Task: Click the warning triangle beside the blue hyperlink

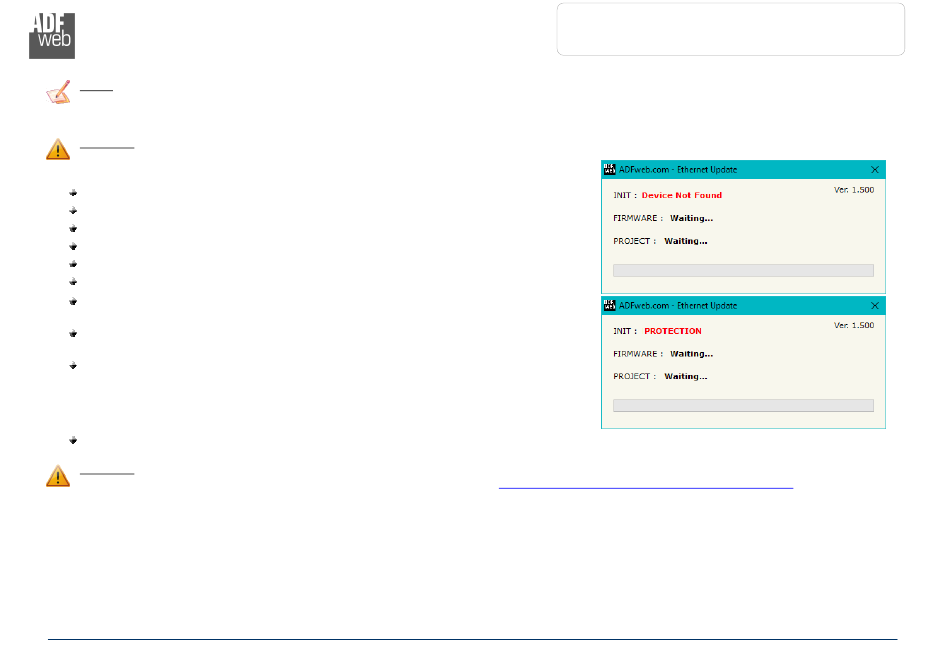Action: 58,477
